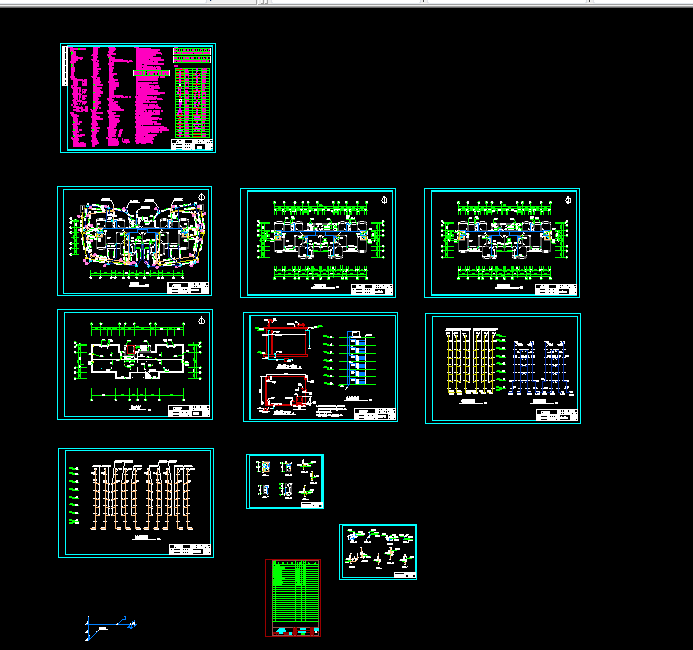Screen dimensions: 693x650
Task: Click the green schedule table in notes sheet
Action: click(x=193, y=102)
